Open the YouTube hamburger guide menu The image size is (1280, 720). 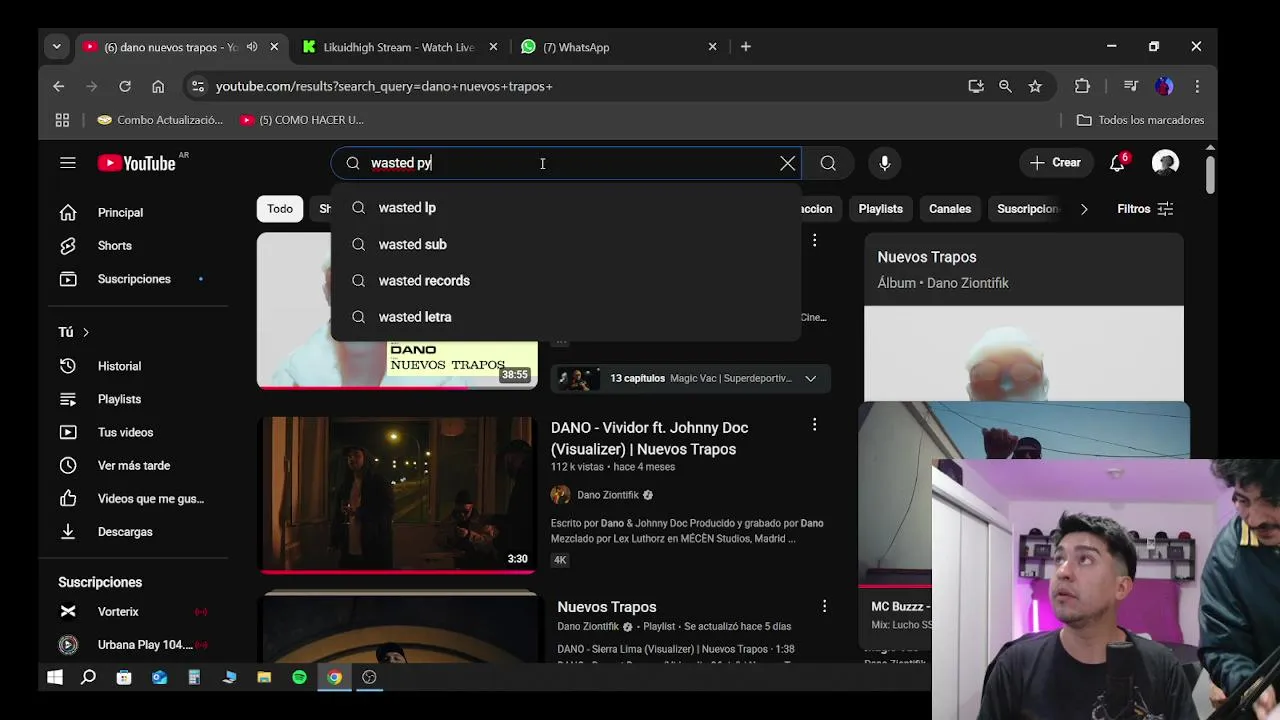[68, 163]
